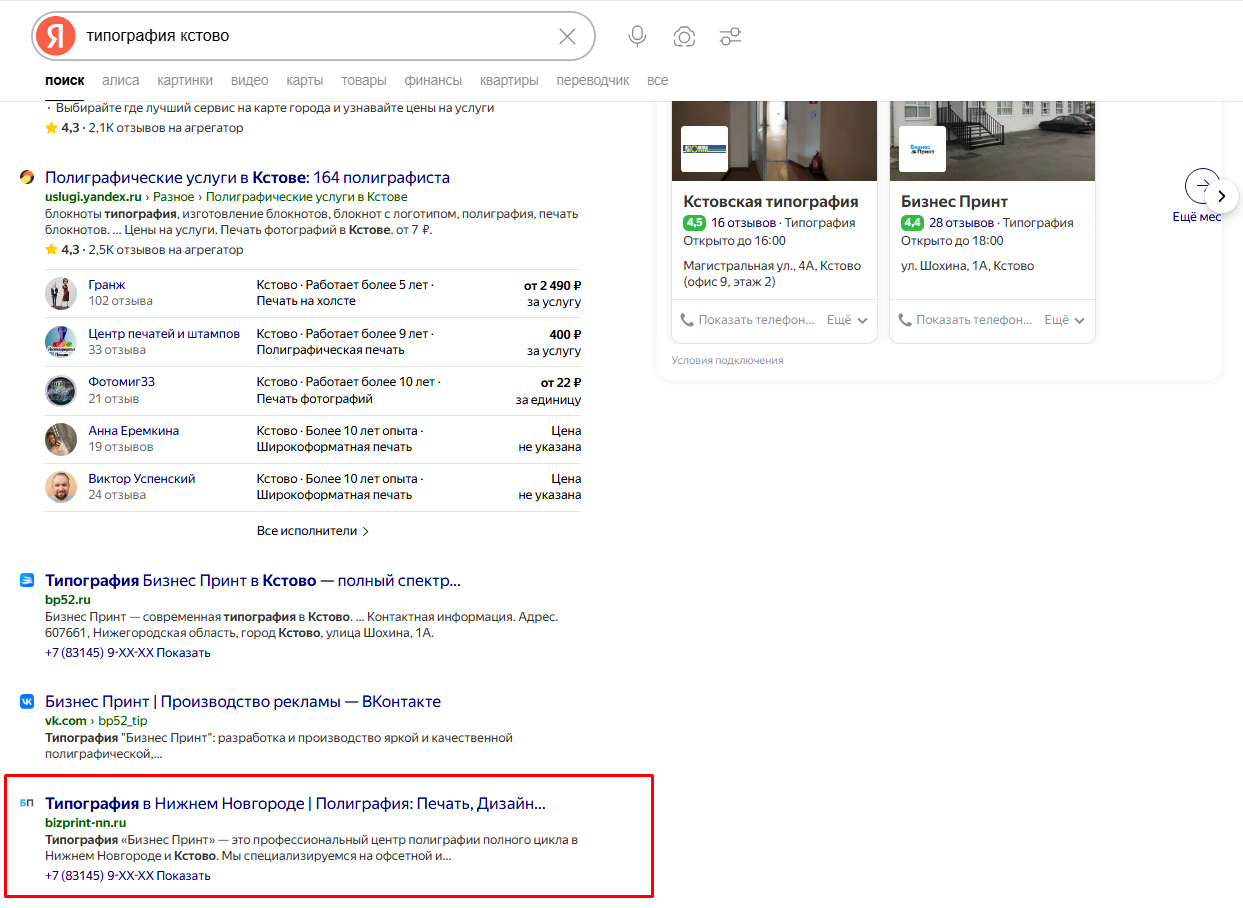
Task: Open search settings sliders icon
Action: click(x=730, y=37)
